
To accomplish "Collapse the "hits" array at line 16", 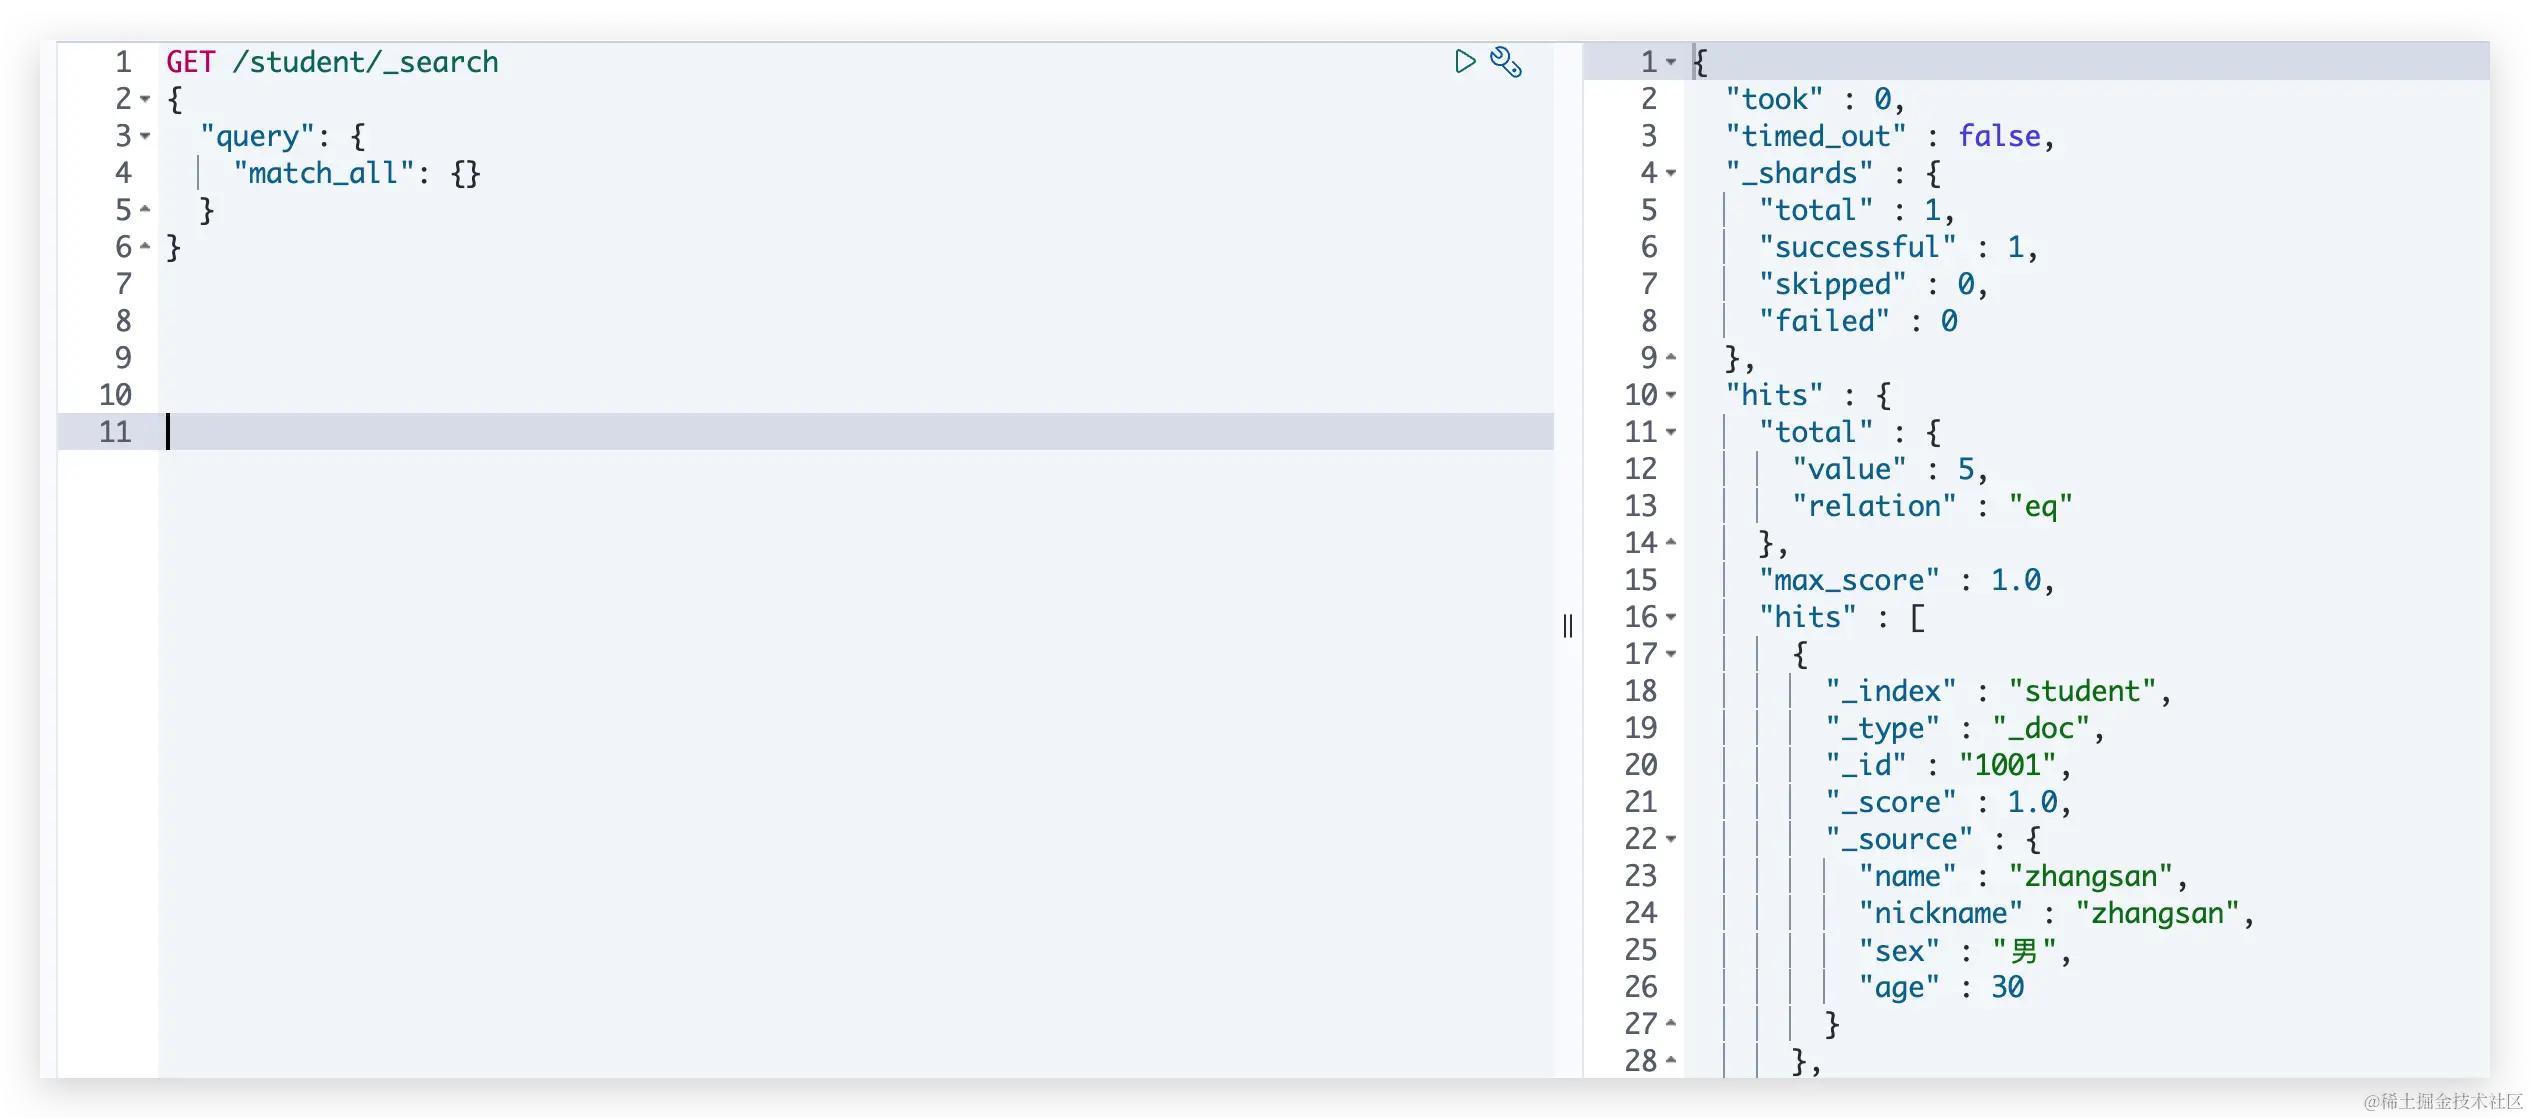I will (1671, 617).
